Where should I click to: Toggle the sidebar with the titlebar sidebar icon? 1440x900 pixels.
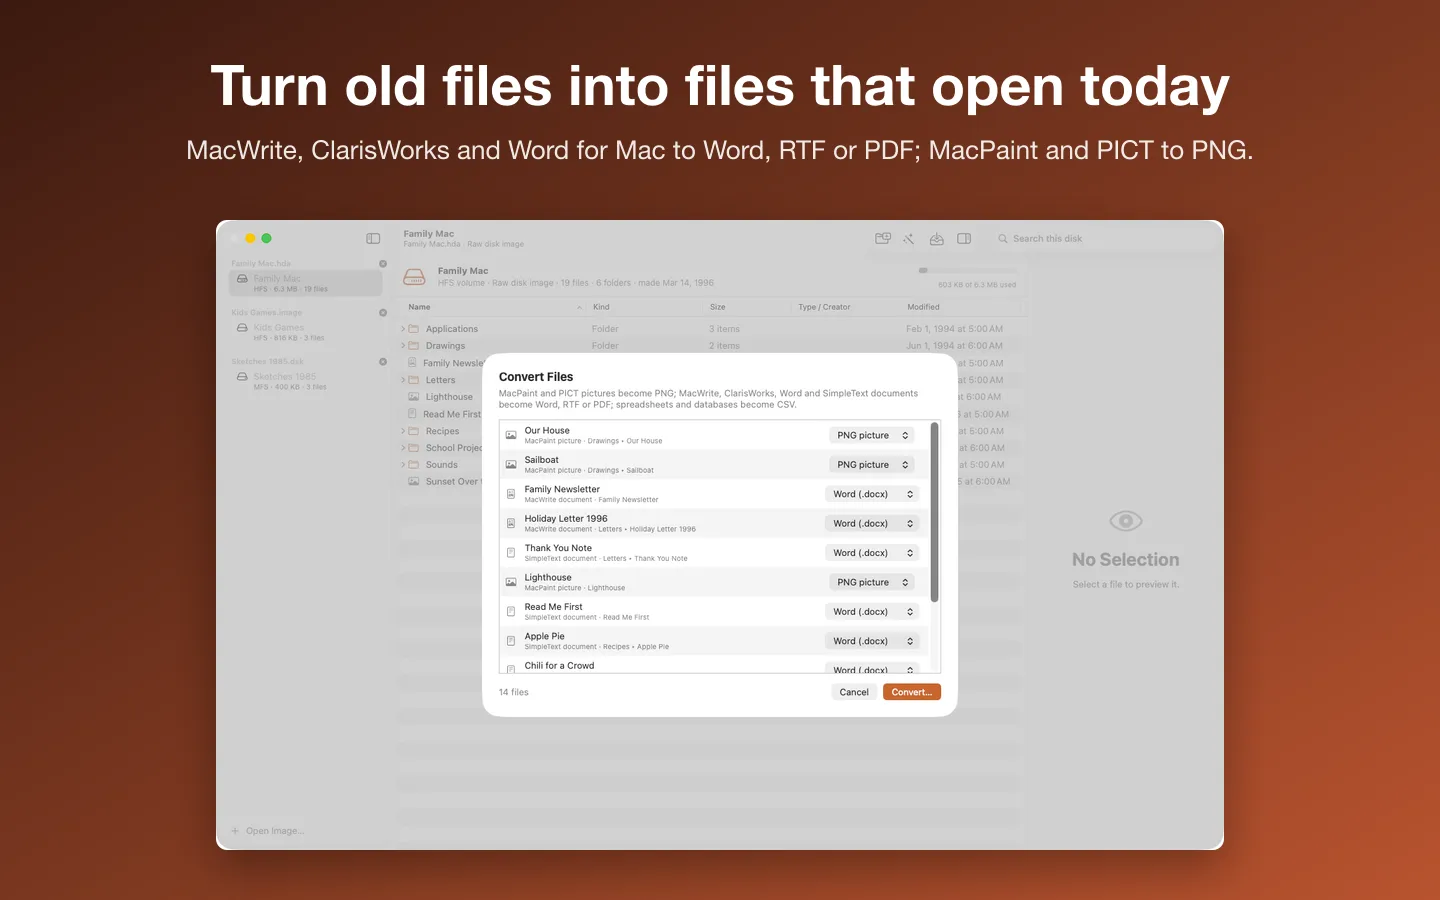coord(373,239)
